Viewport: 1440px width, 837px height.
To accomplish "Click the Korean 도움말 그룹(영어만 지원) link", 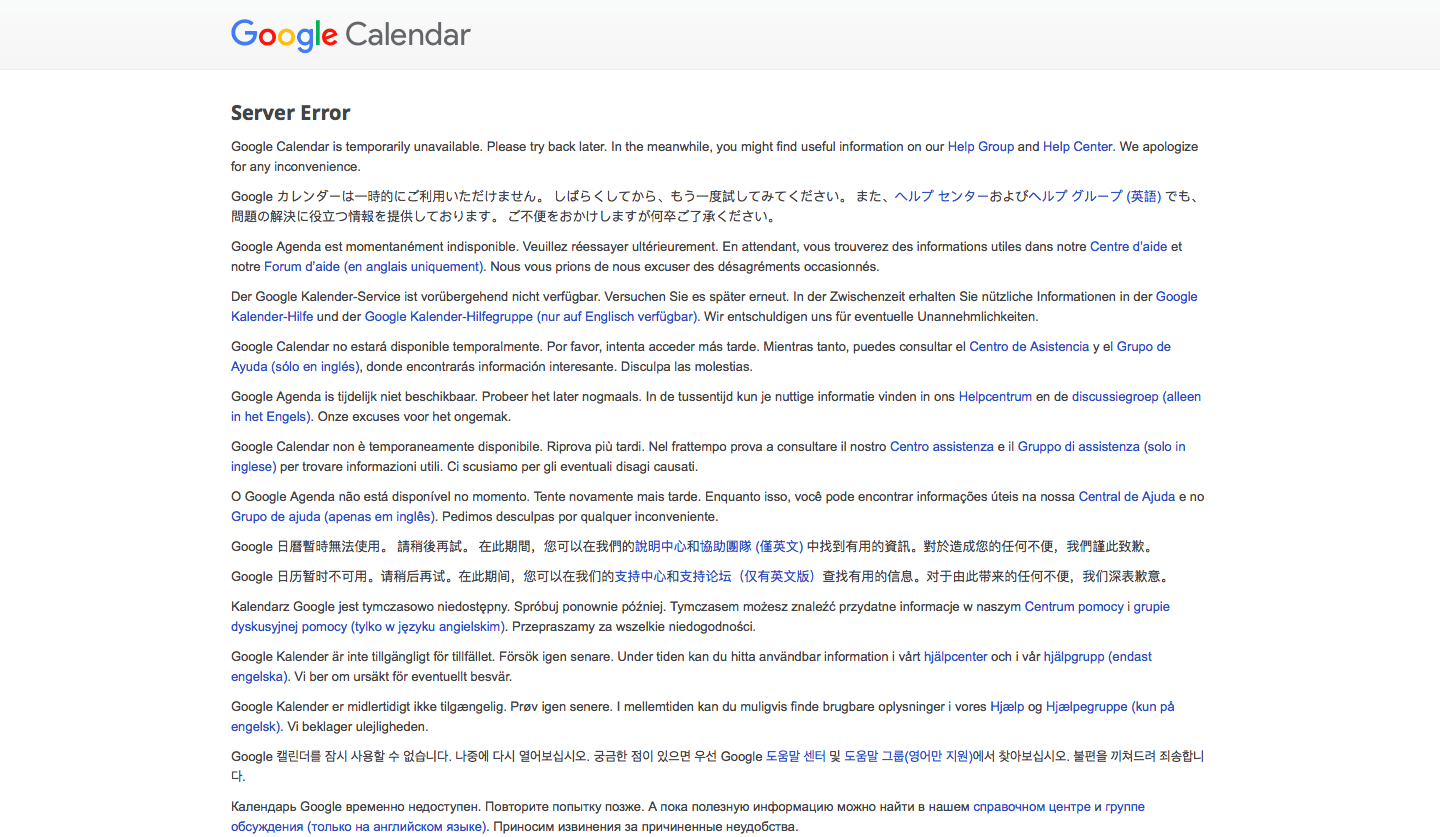I will [x=908, y=756].
